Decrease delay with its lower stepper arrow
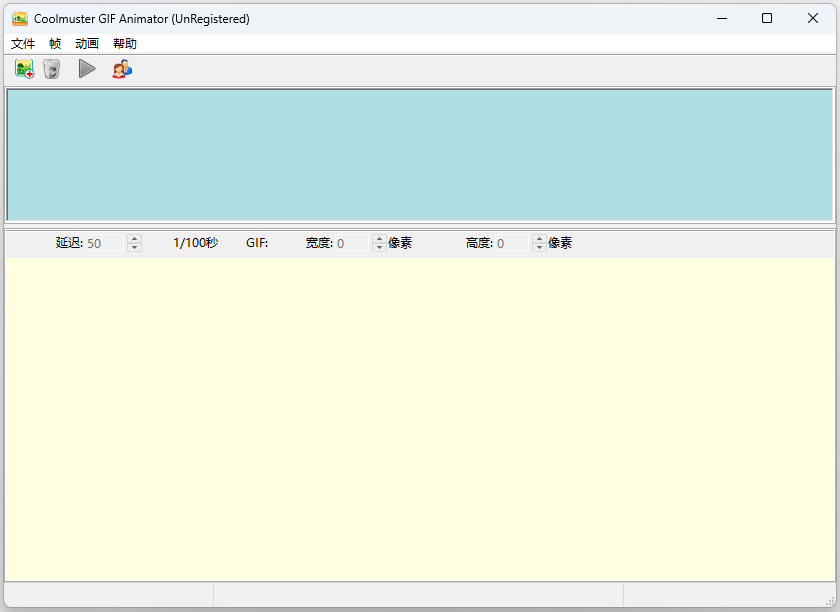The image size is (840, 612). 135,246
